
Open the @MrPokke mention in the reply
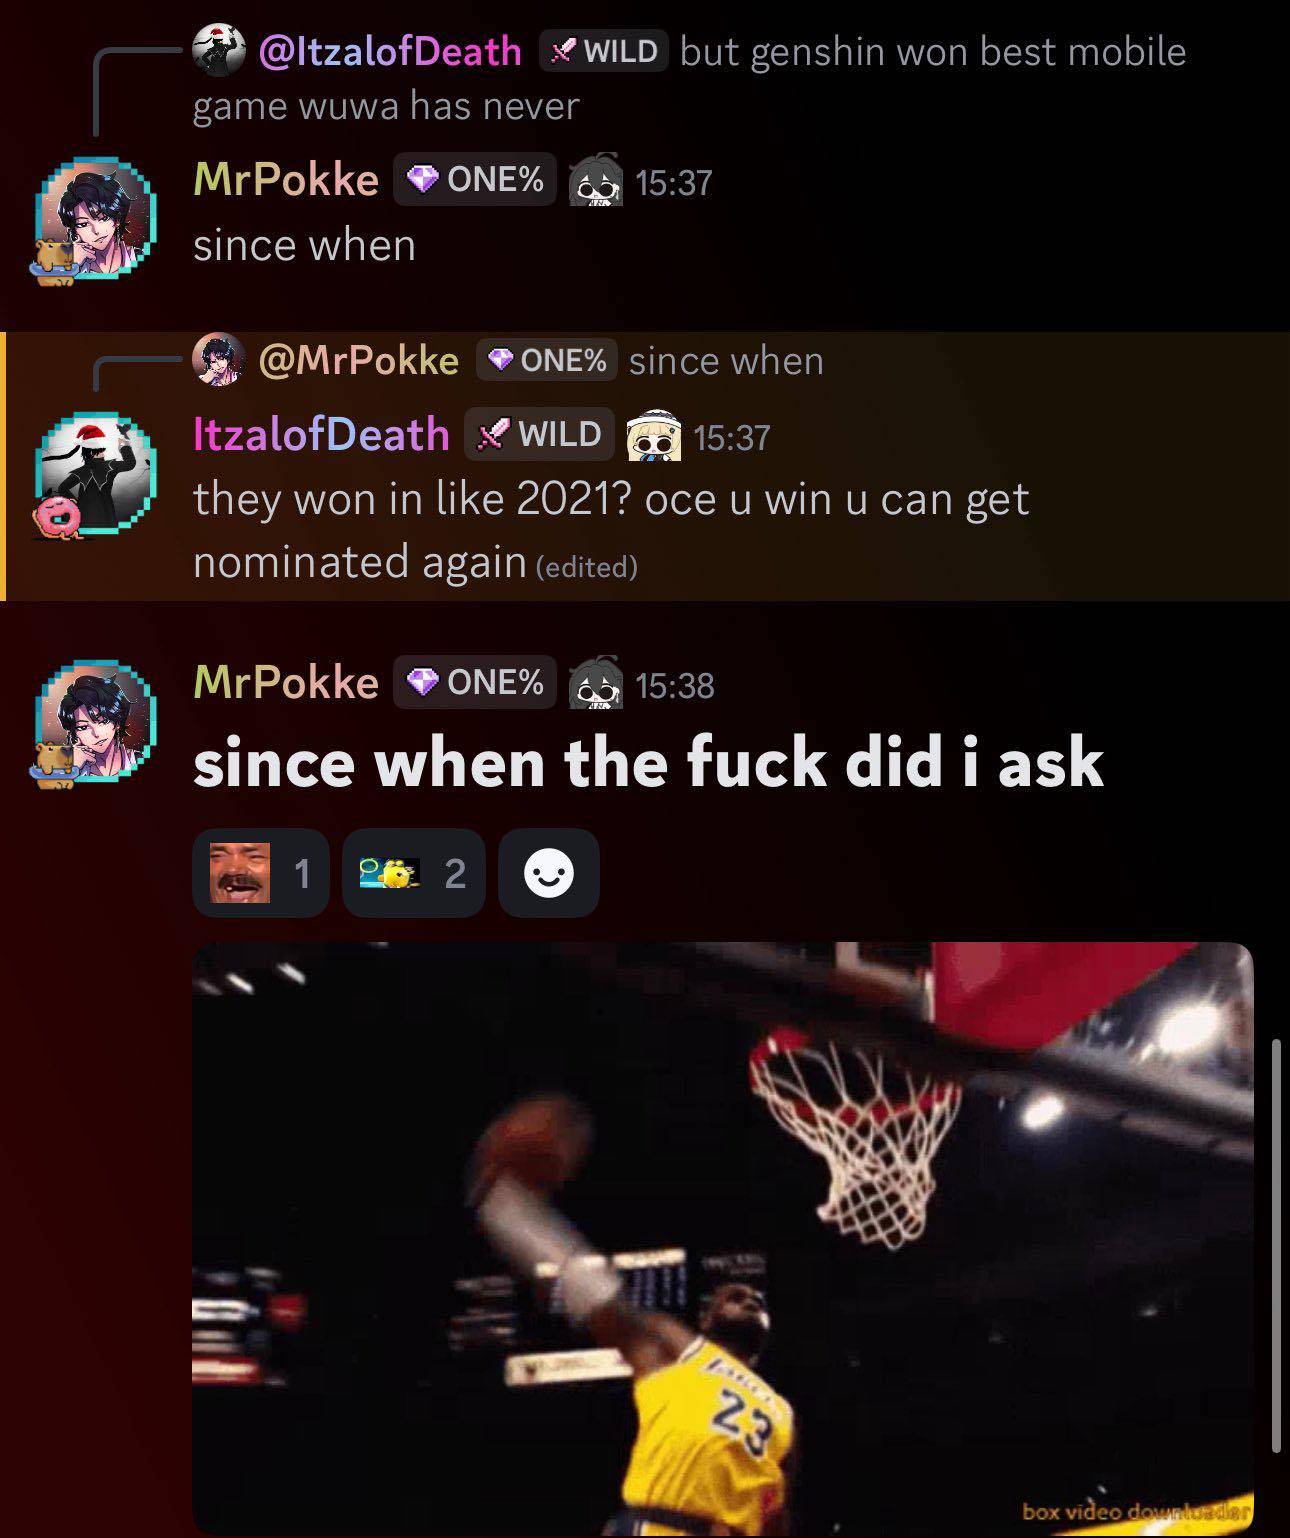(358, 360)
